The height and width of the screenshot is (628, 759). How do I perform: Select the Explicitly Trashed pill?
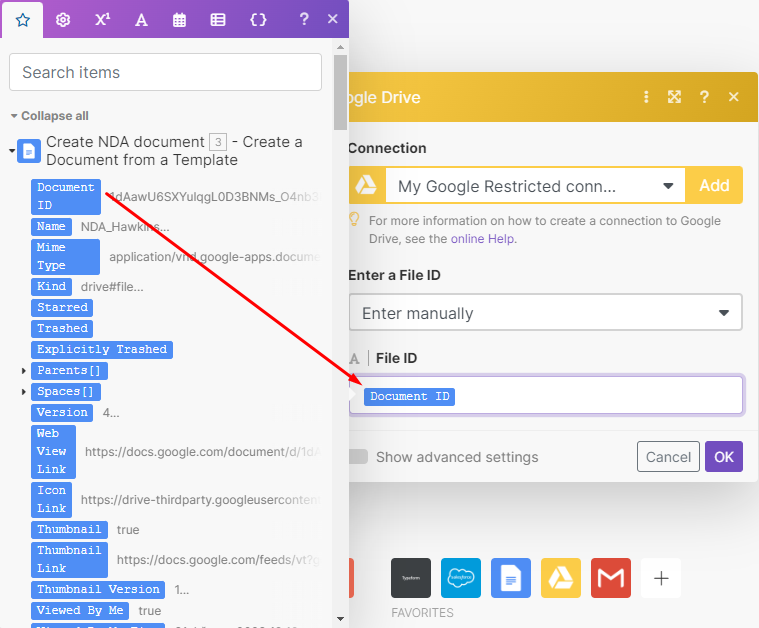(x=102, y=350)
